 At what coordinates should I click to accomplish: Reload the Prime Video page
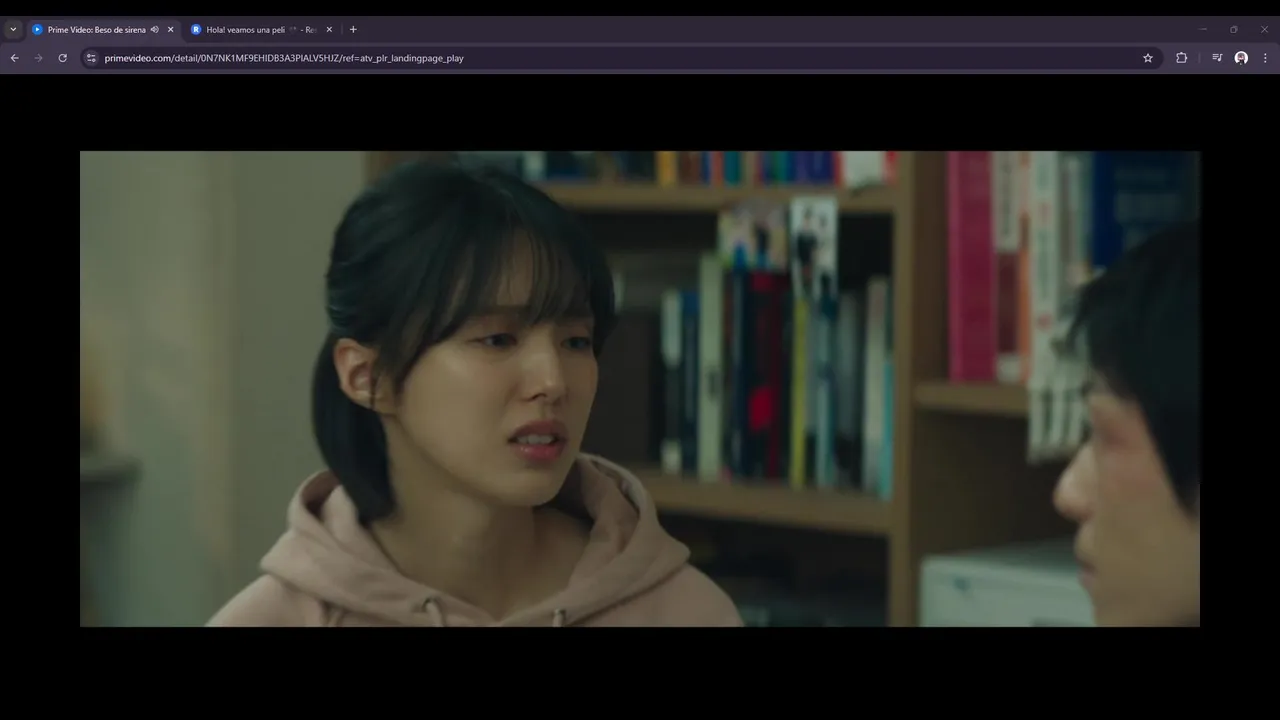coord(63,58)
